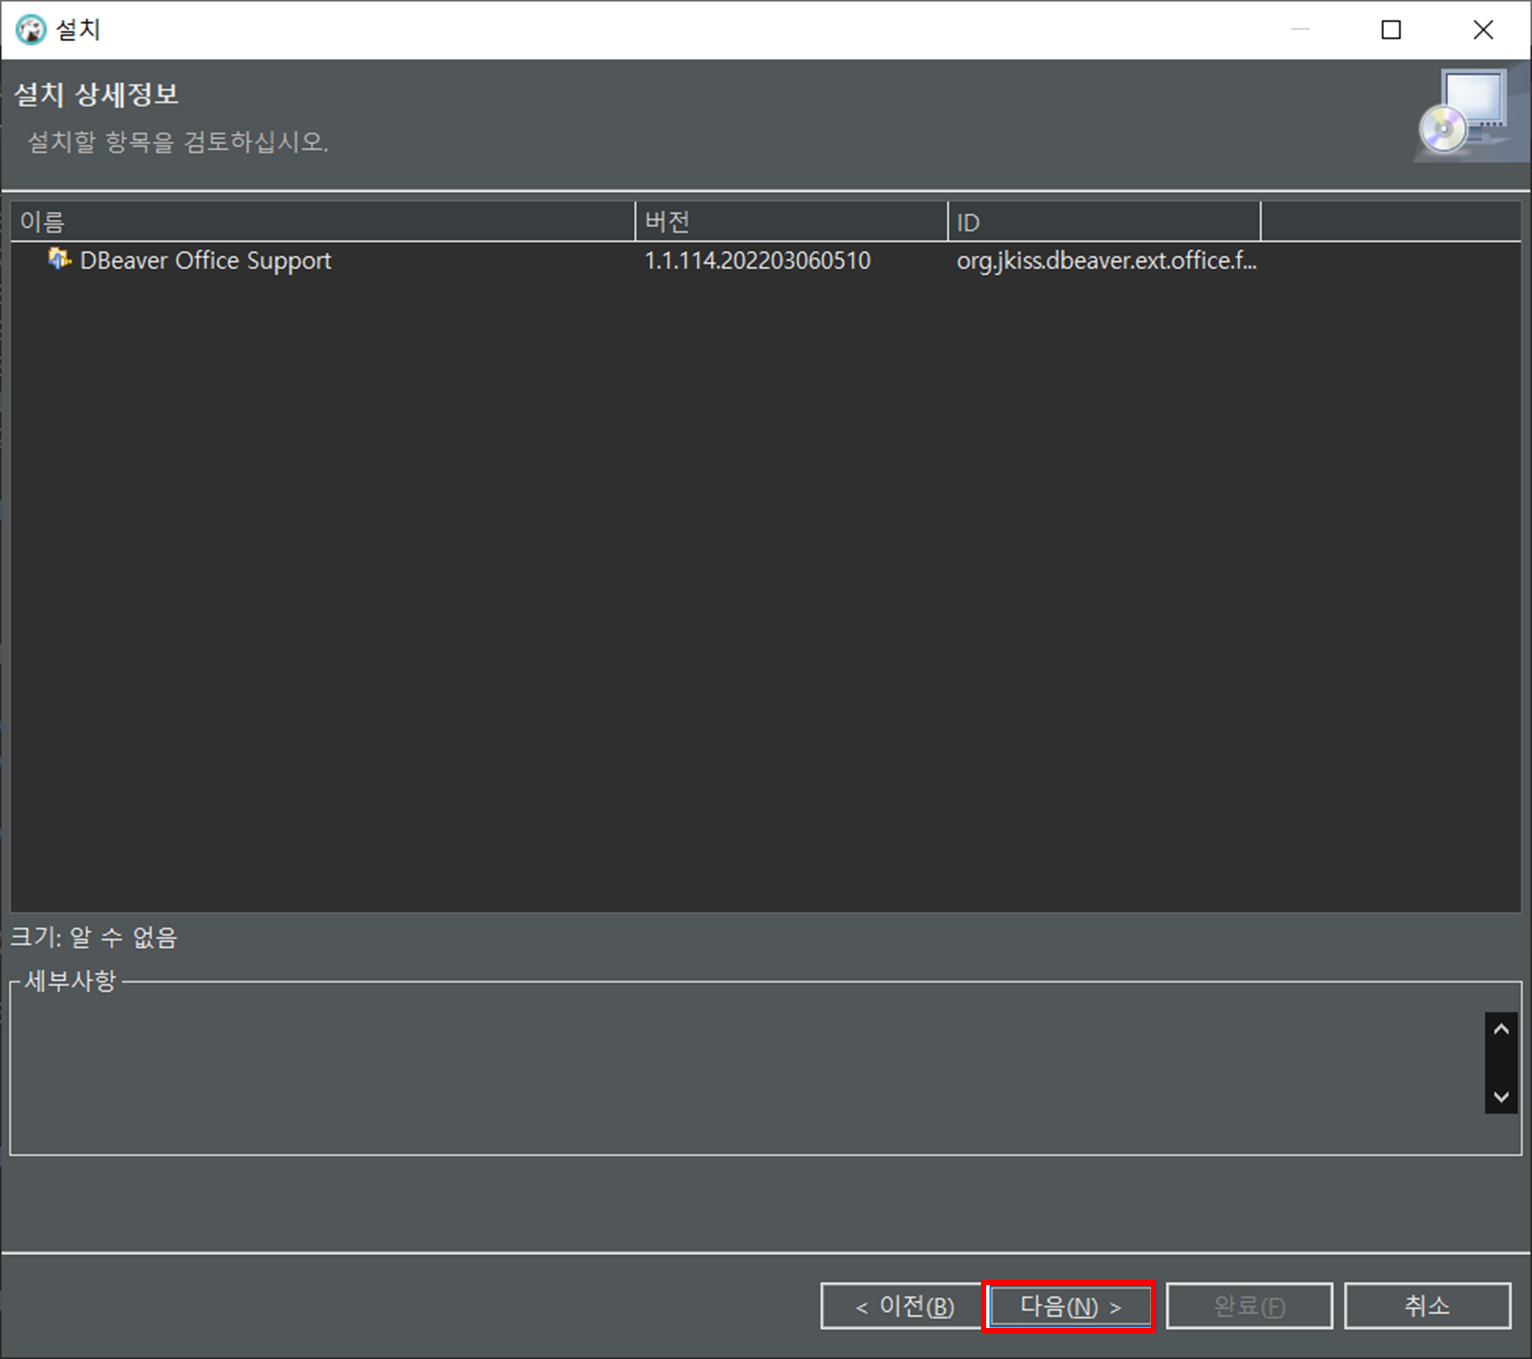
Task: Click the 완료(F) finish button
Action: [x=1249, y=1306]
